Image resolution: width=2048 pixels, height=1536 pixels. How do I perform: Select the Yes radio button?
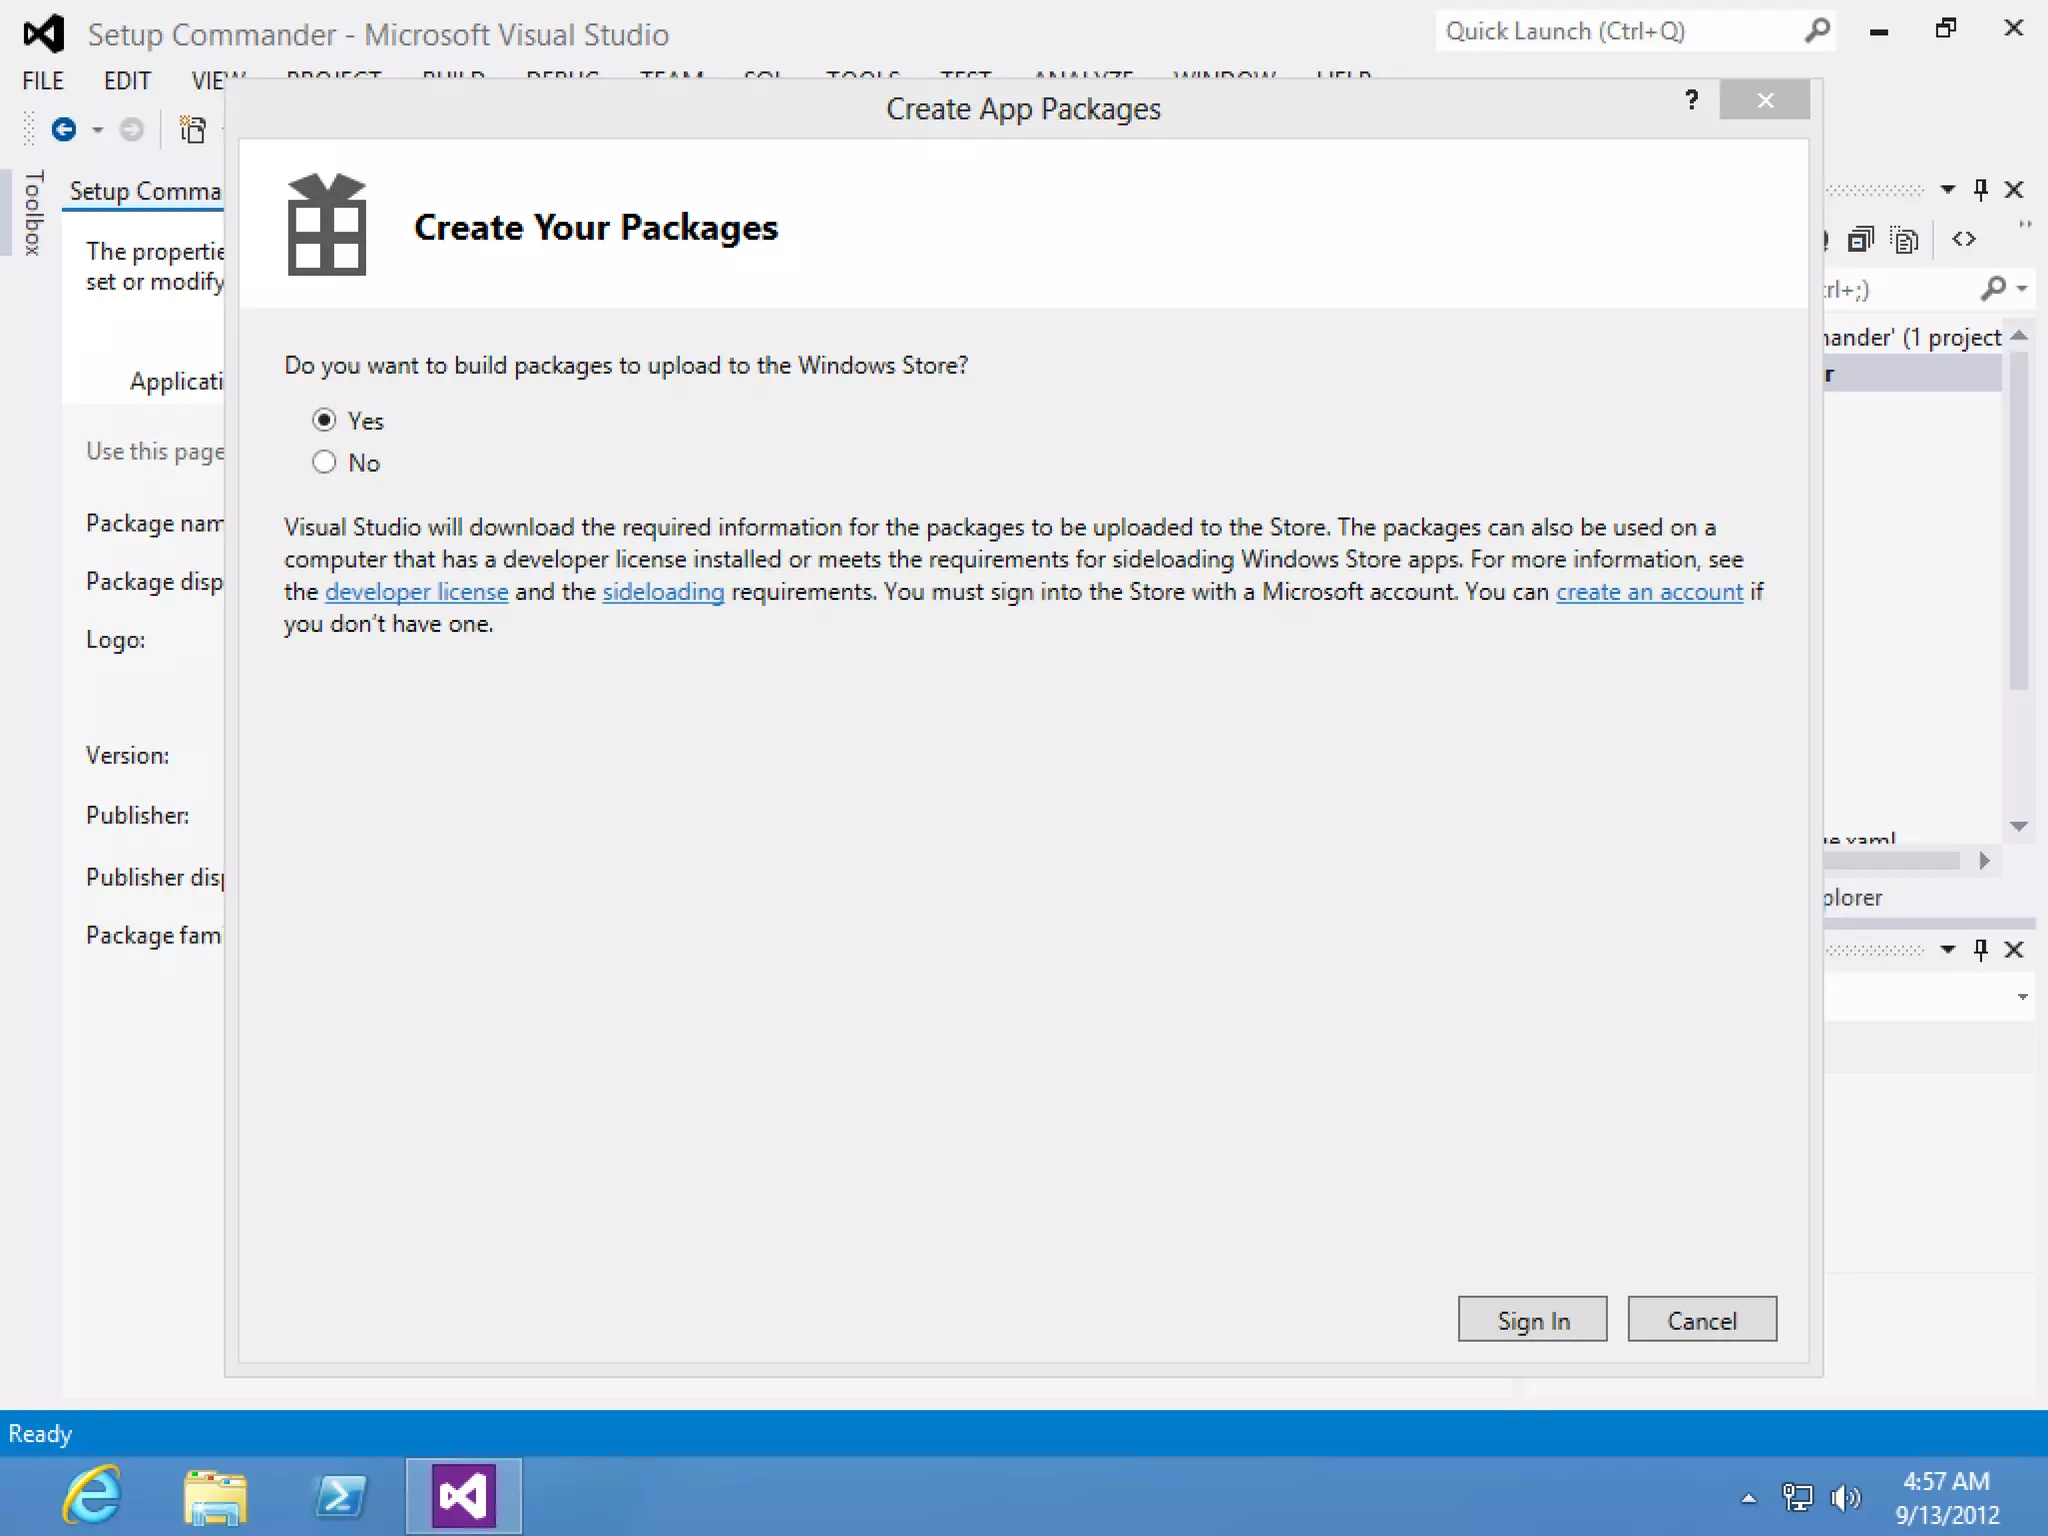pyautogui.click(x=324, y=420)
